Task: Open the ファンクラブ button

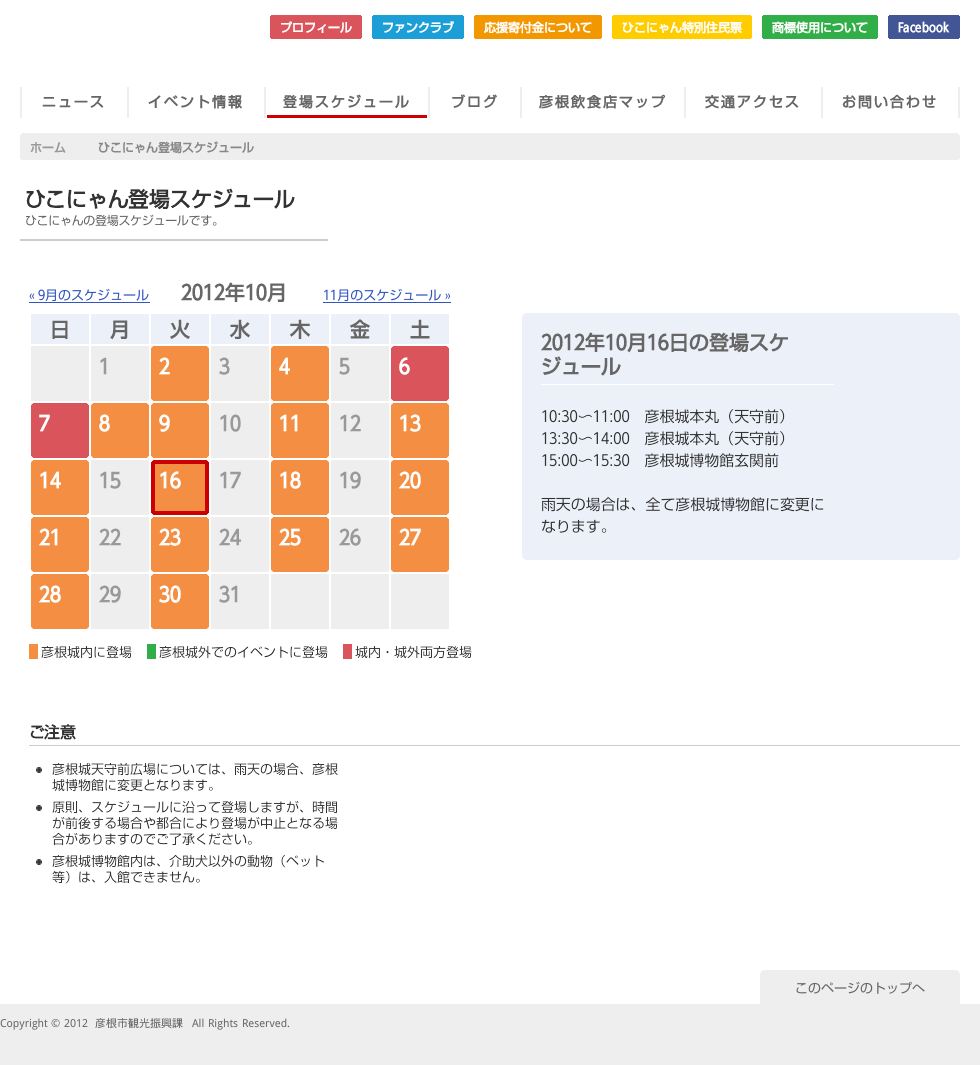Action: 418,27
